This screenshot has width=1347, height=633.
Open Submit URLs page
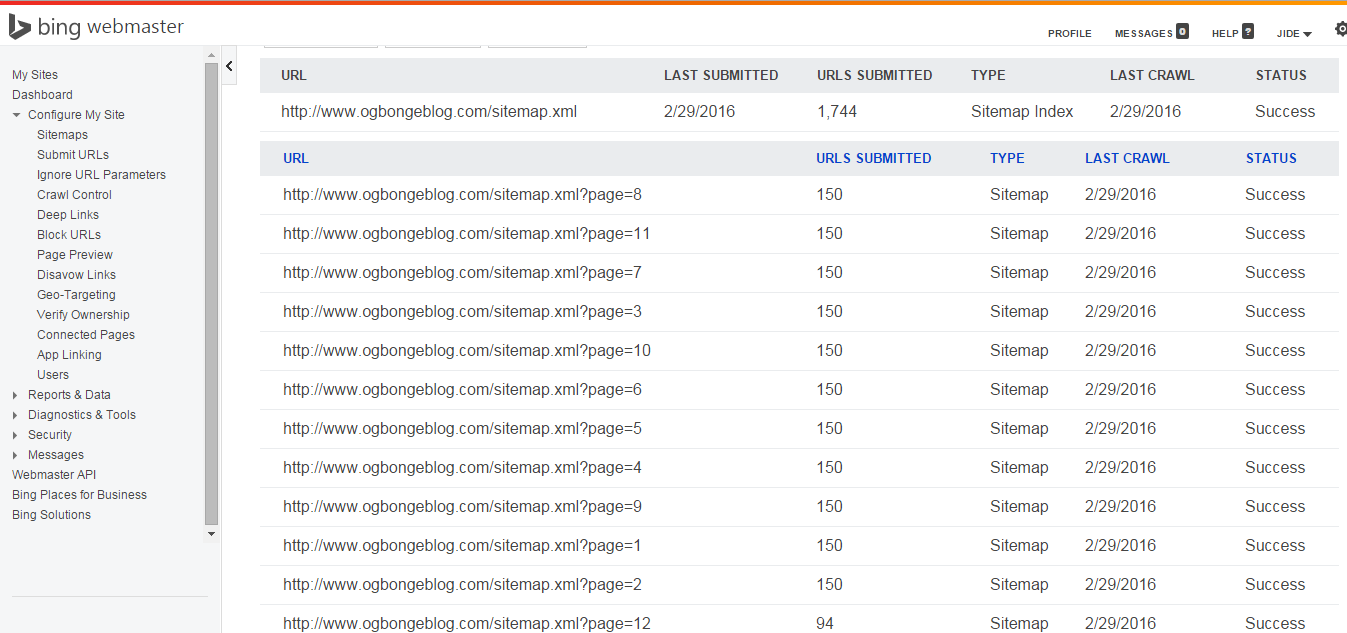pyautogui.click(x=73, y=155)
